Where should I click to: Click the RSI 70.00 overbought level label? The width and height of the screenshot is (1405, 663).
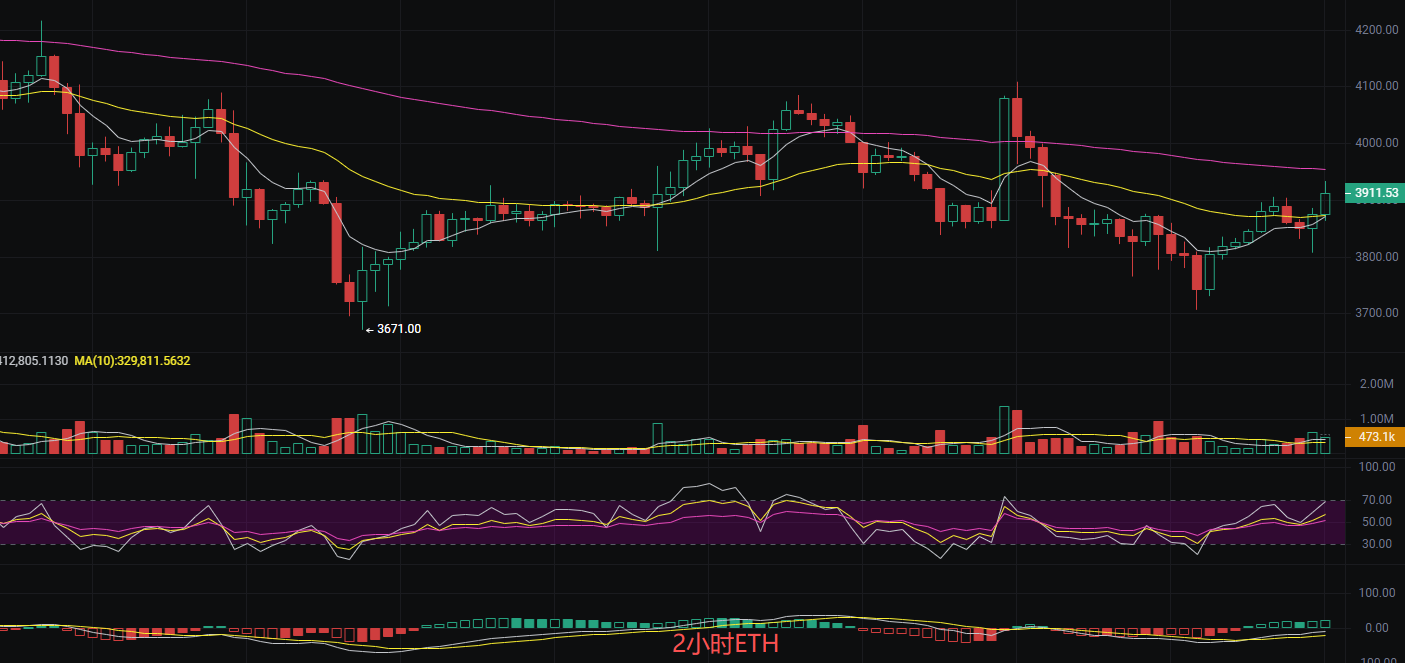tap(1380, 500)
